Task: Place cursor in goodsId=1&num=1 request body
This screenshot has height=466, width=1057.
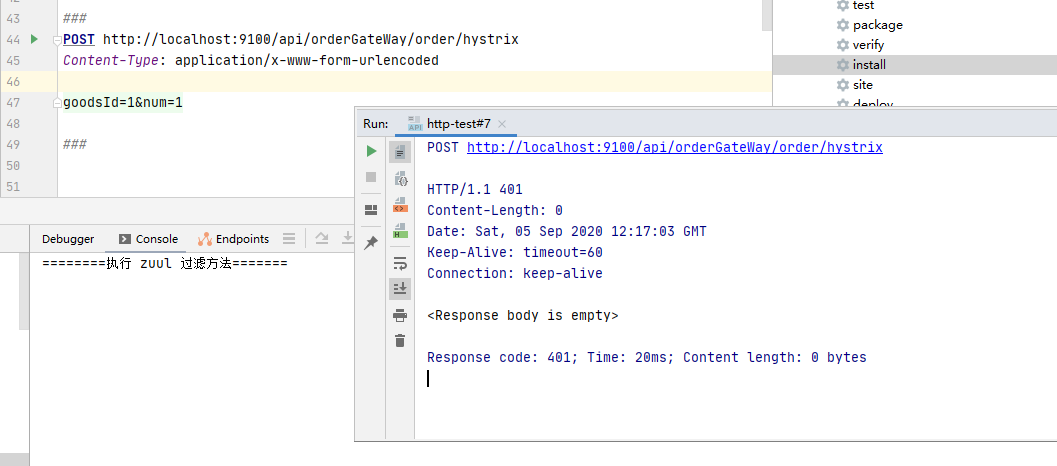Action: tap(123, 103)
